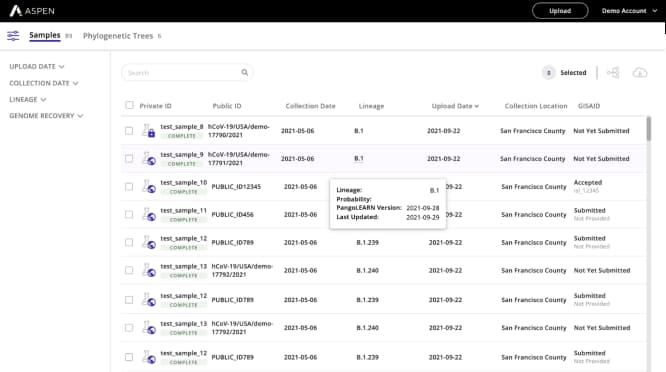Click the public globe flask icon for test_sample_9
The image size is (666, 372).
click(x=149, y=158)
